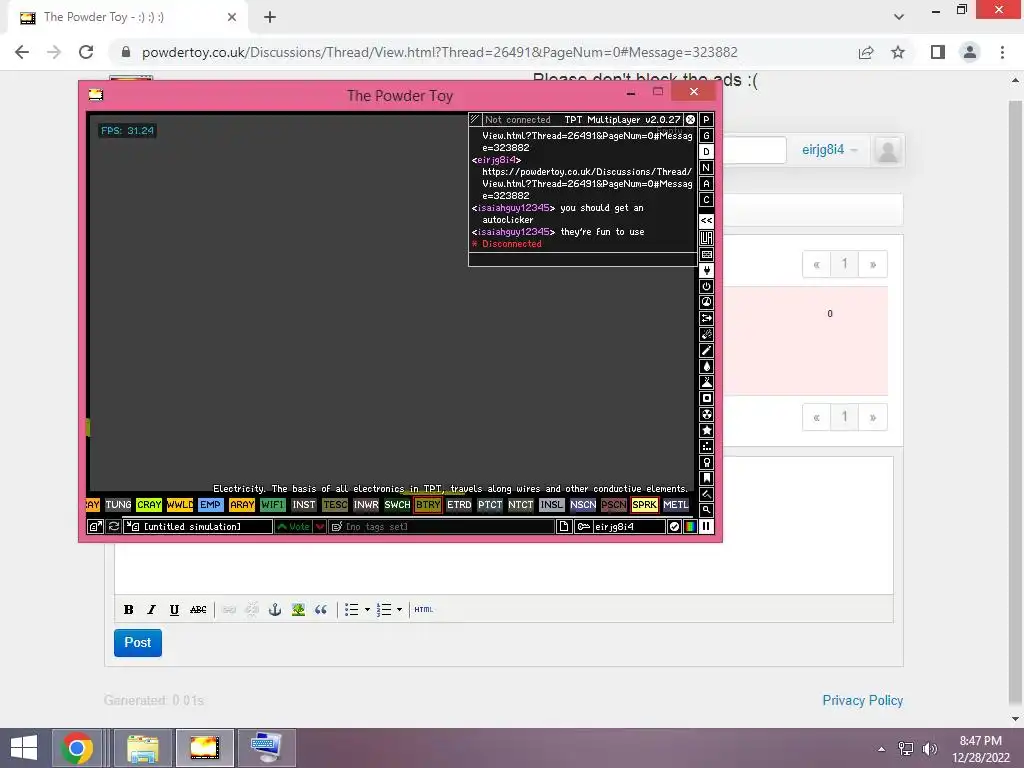Open the Gases category icon
Viewport: 1024px width, 768px height.
coord(706,351)
